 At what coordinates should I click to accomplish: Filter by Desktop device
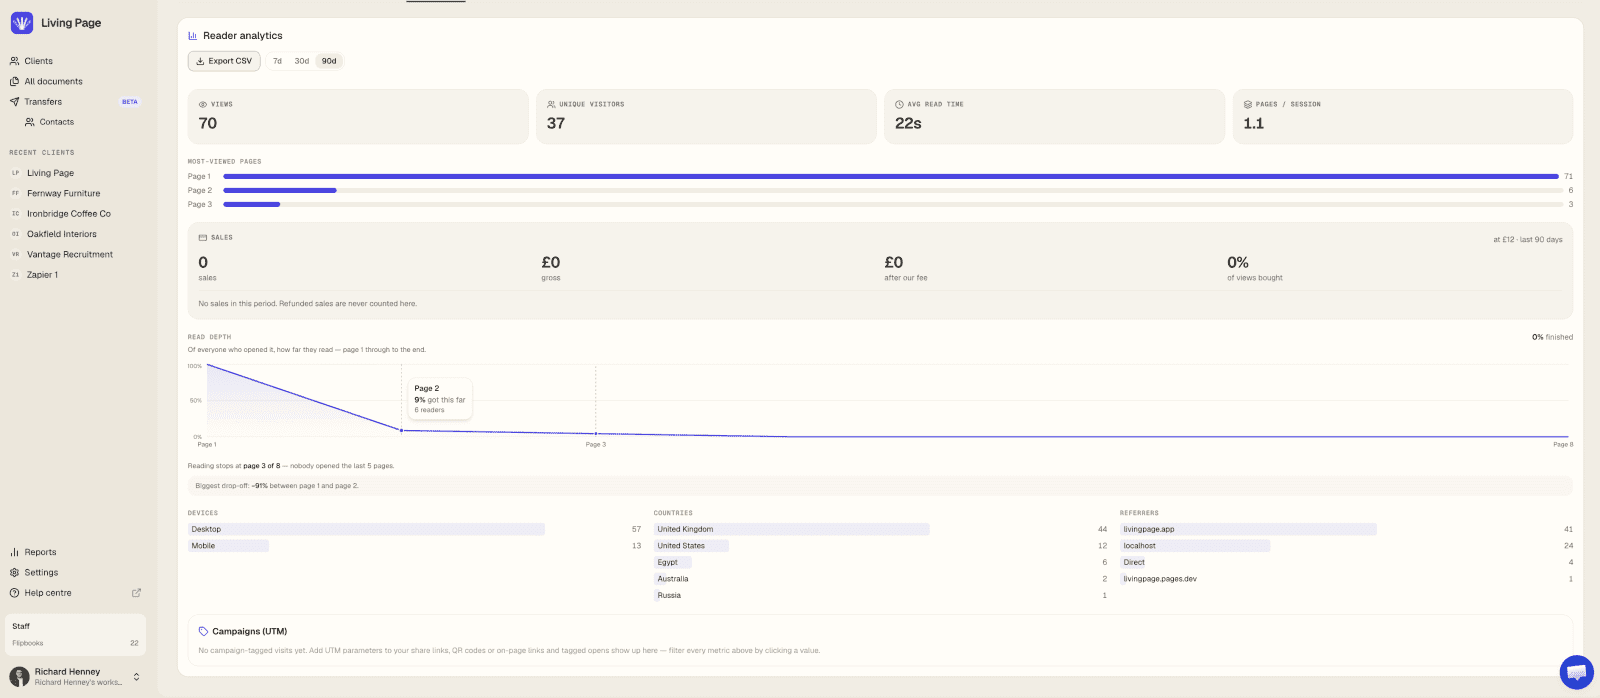(414, 529)
